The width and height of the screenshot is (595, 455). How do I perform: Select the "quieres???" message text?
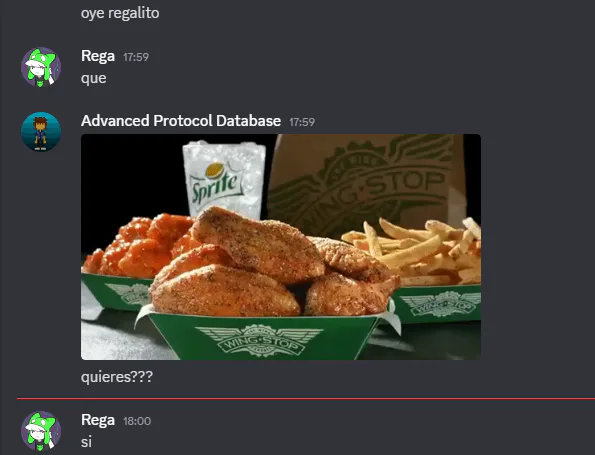tap(117, 377)
